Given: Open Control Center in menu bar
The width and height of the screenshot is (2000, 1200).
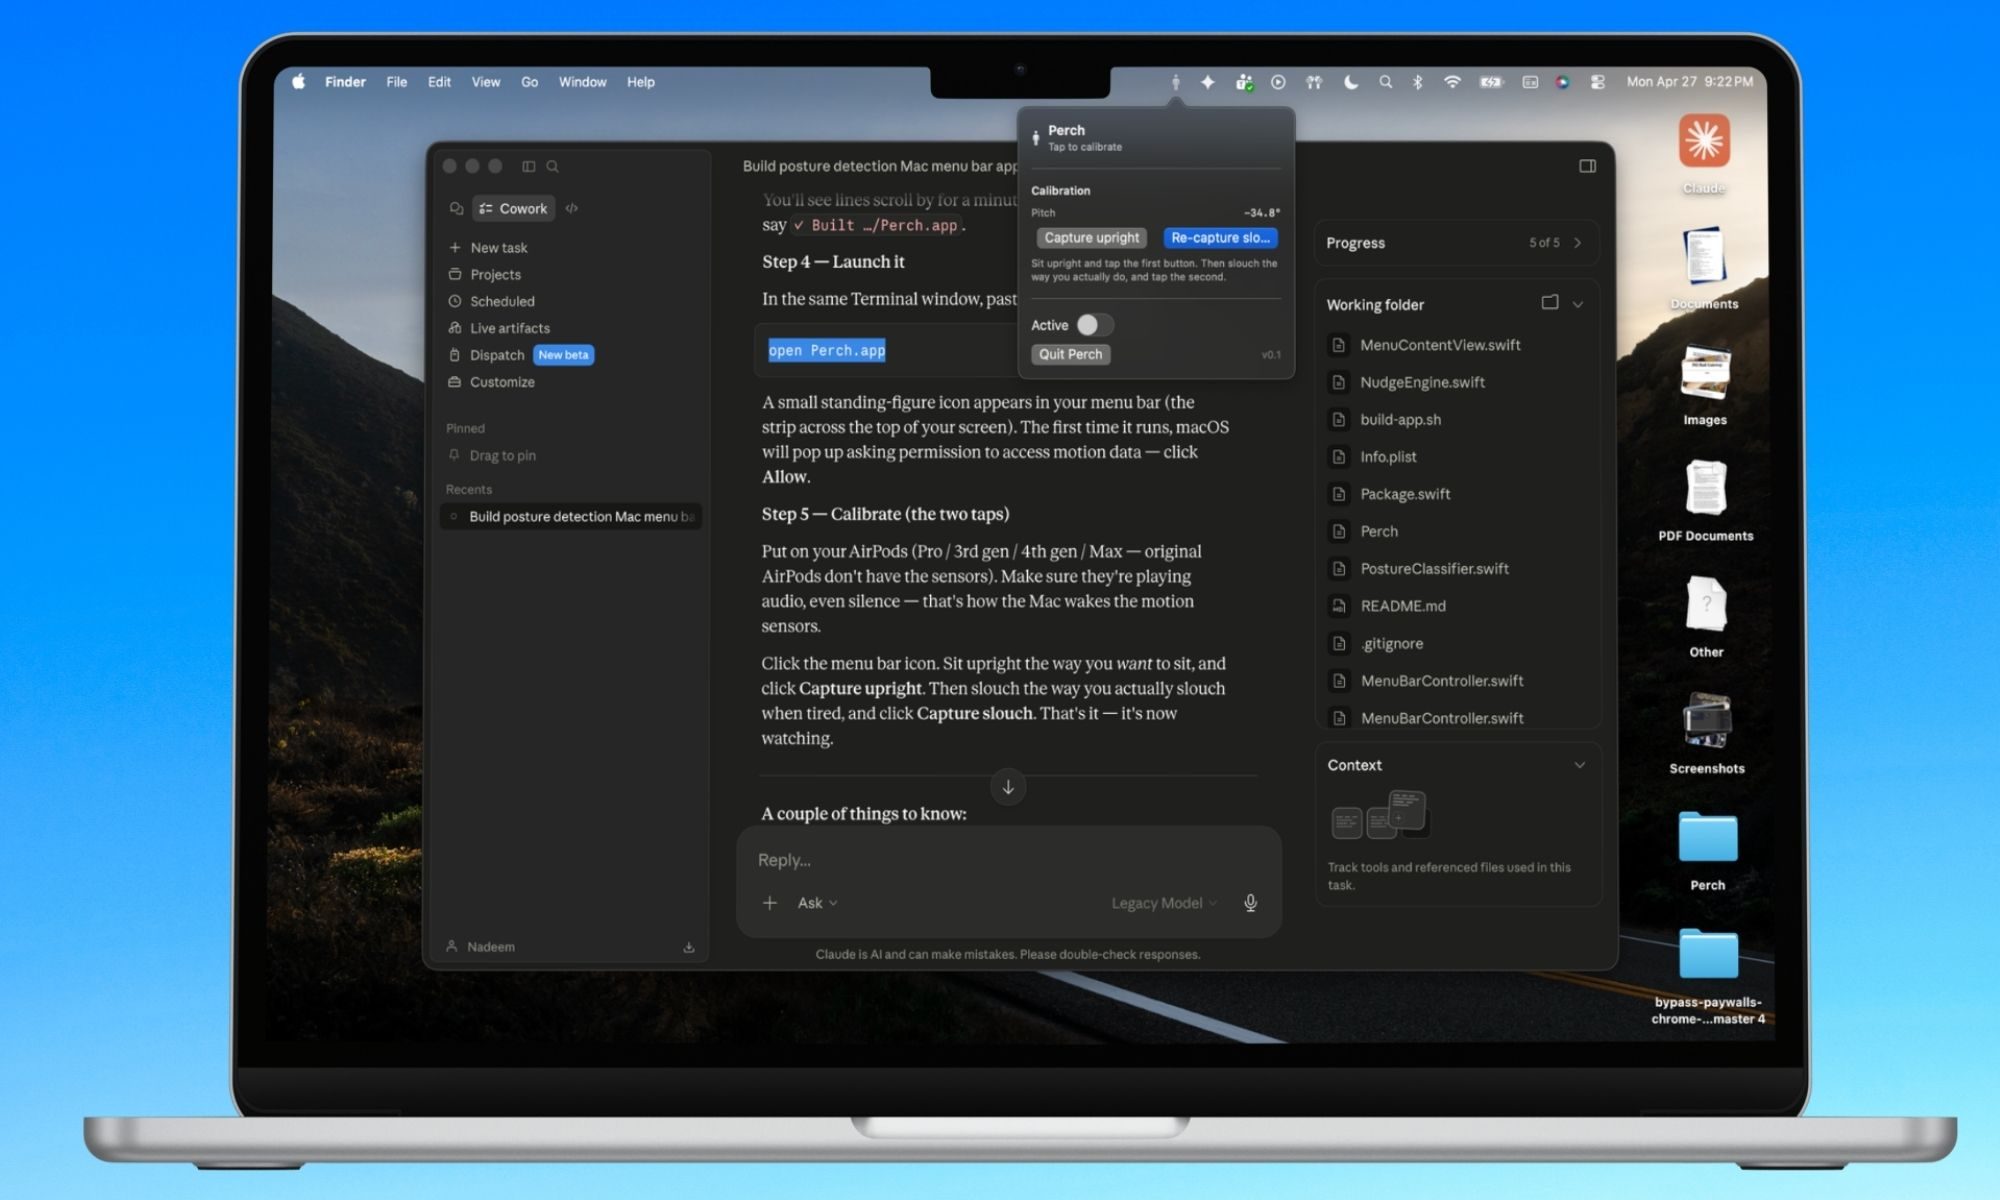Looking at the screenshot, I should point(1598,82).
